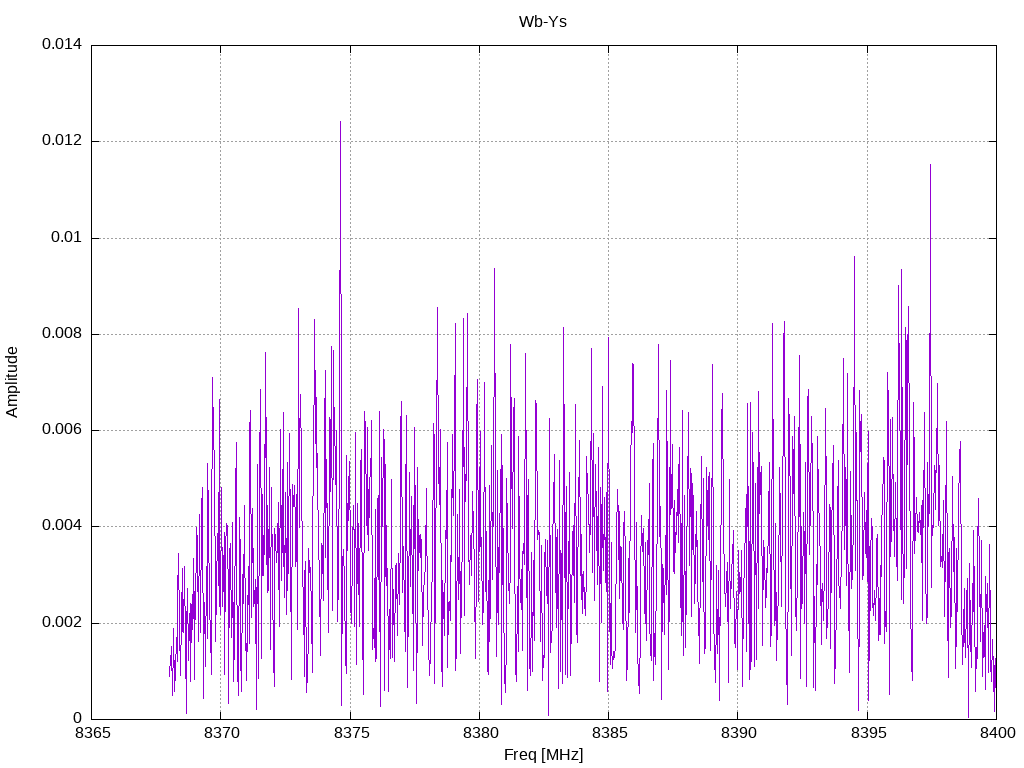Screen dimensions: 1024x768
Task: Click the 8390 x-axis tick label
Action: tap(739, 733)
